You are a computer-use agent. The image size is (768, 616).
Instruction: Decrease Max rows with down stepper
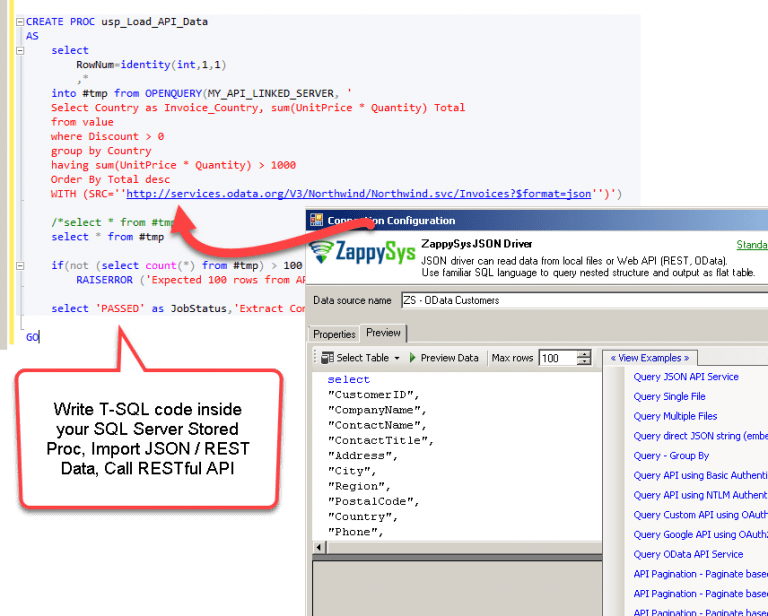(584, 361)
